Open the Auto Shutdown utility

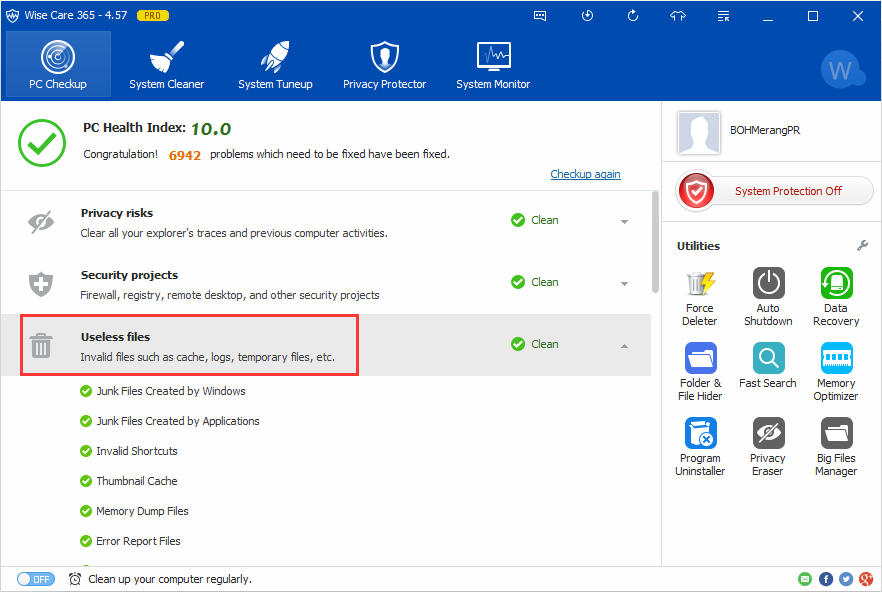click(x=768, y=297)
